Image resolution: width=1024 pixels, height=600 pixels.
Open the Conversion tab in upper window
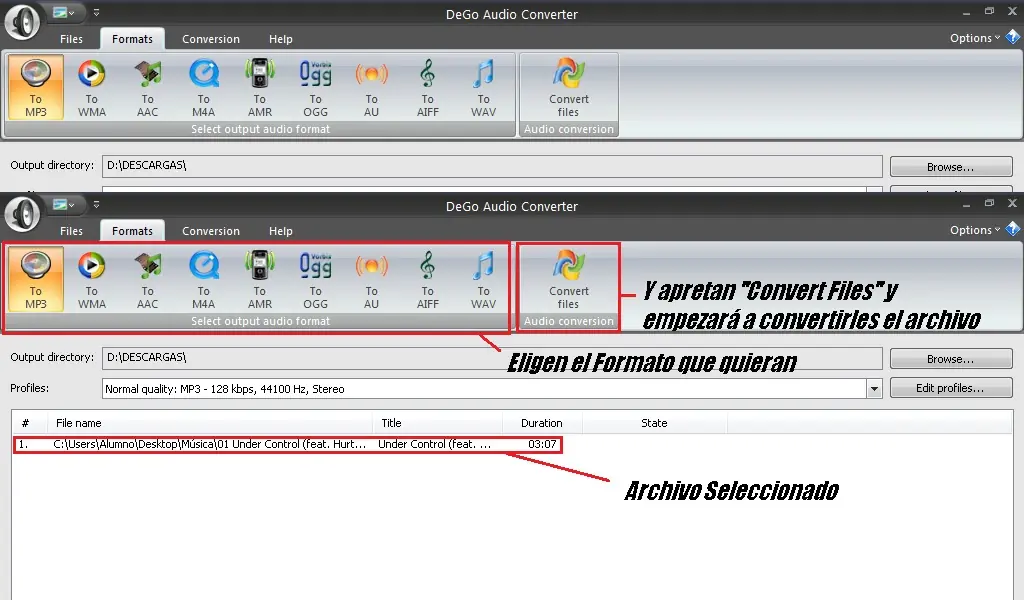pyautogui.click(x=211, y=39)
